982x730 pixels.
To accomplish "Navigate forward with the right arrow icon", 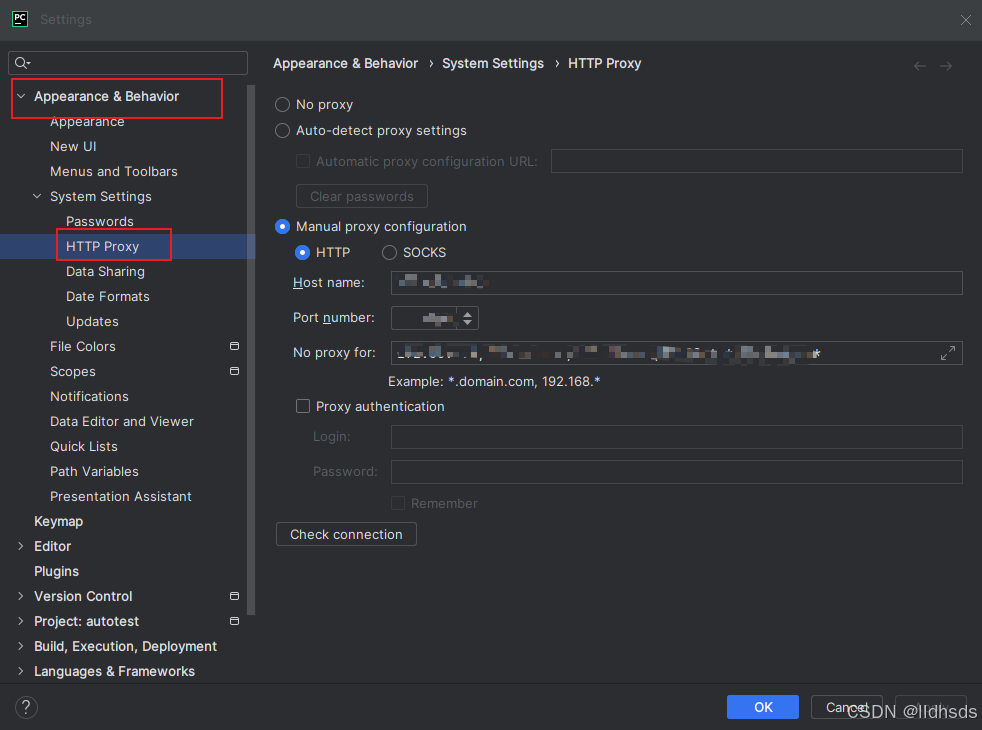I will [x=946, y=66].
